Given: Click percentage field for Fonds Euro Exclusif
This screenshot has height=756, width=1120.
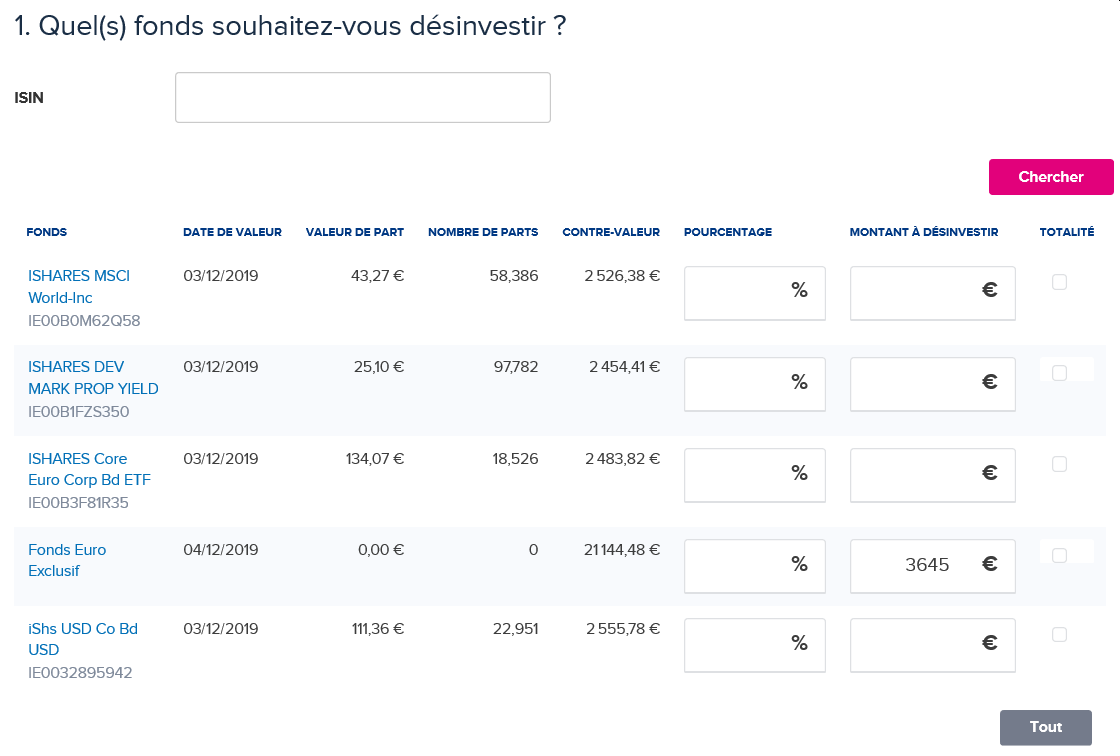Looking at the screenshot, I should 738,565.
